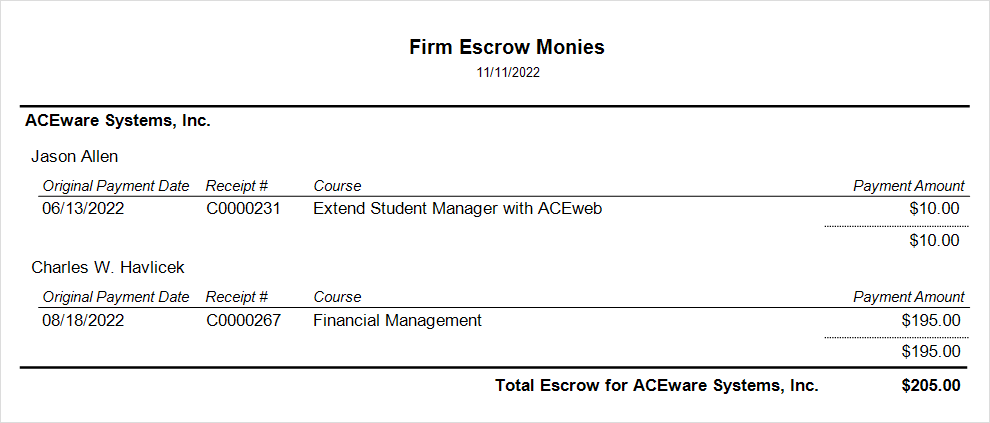Select the payment date 06/13/2022
990x423 pixels.
tap(83, 209)
